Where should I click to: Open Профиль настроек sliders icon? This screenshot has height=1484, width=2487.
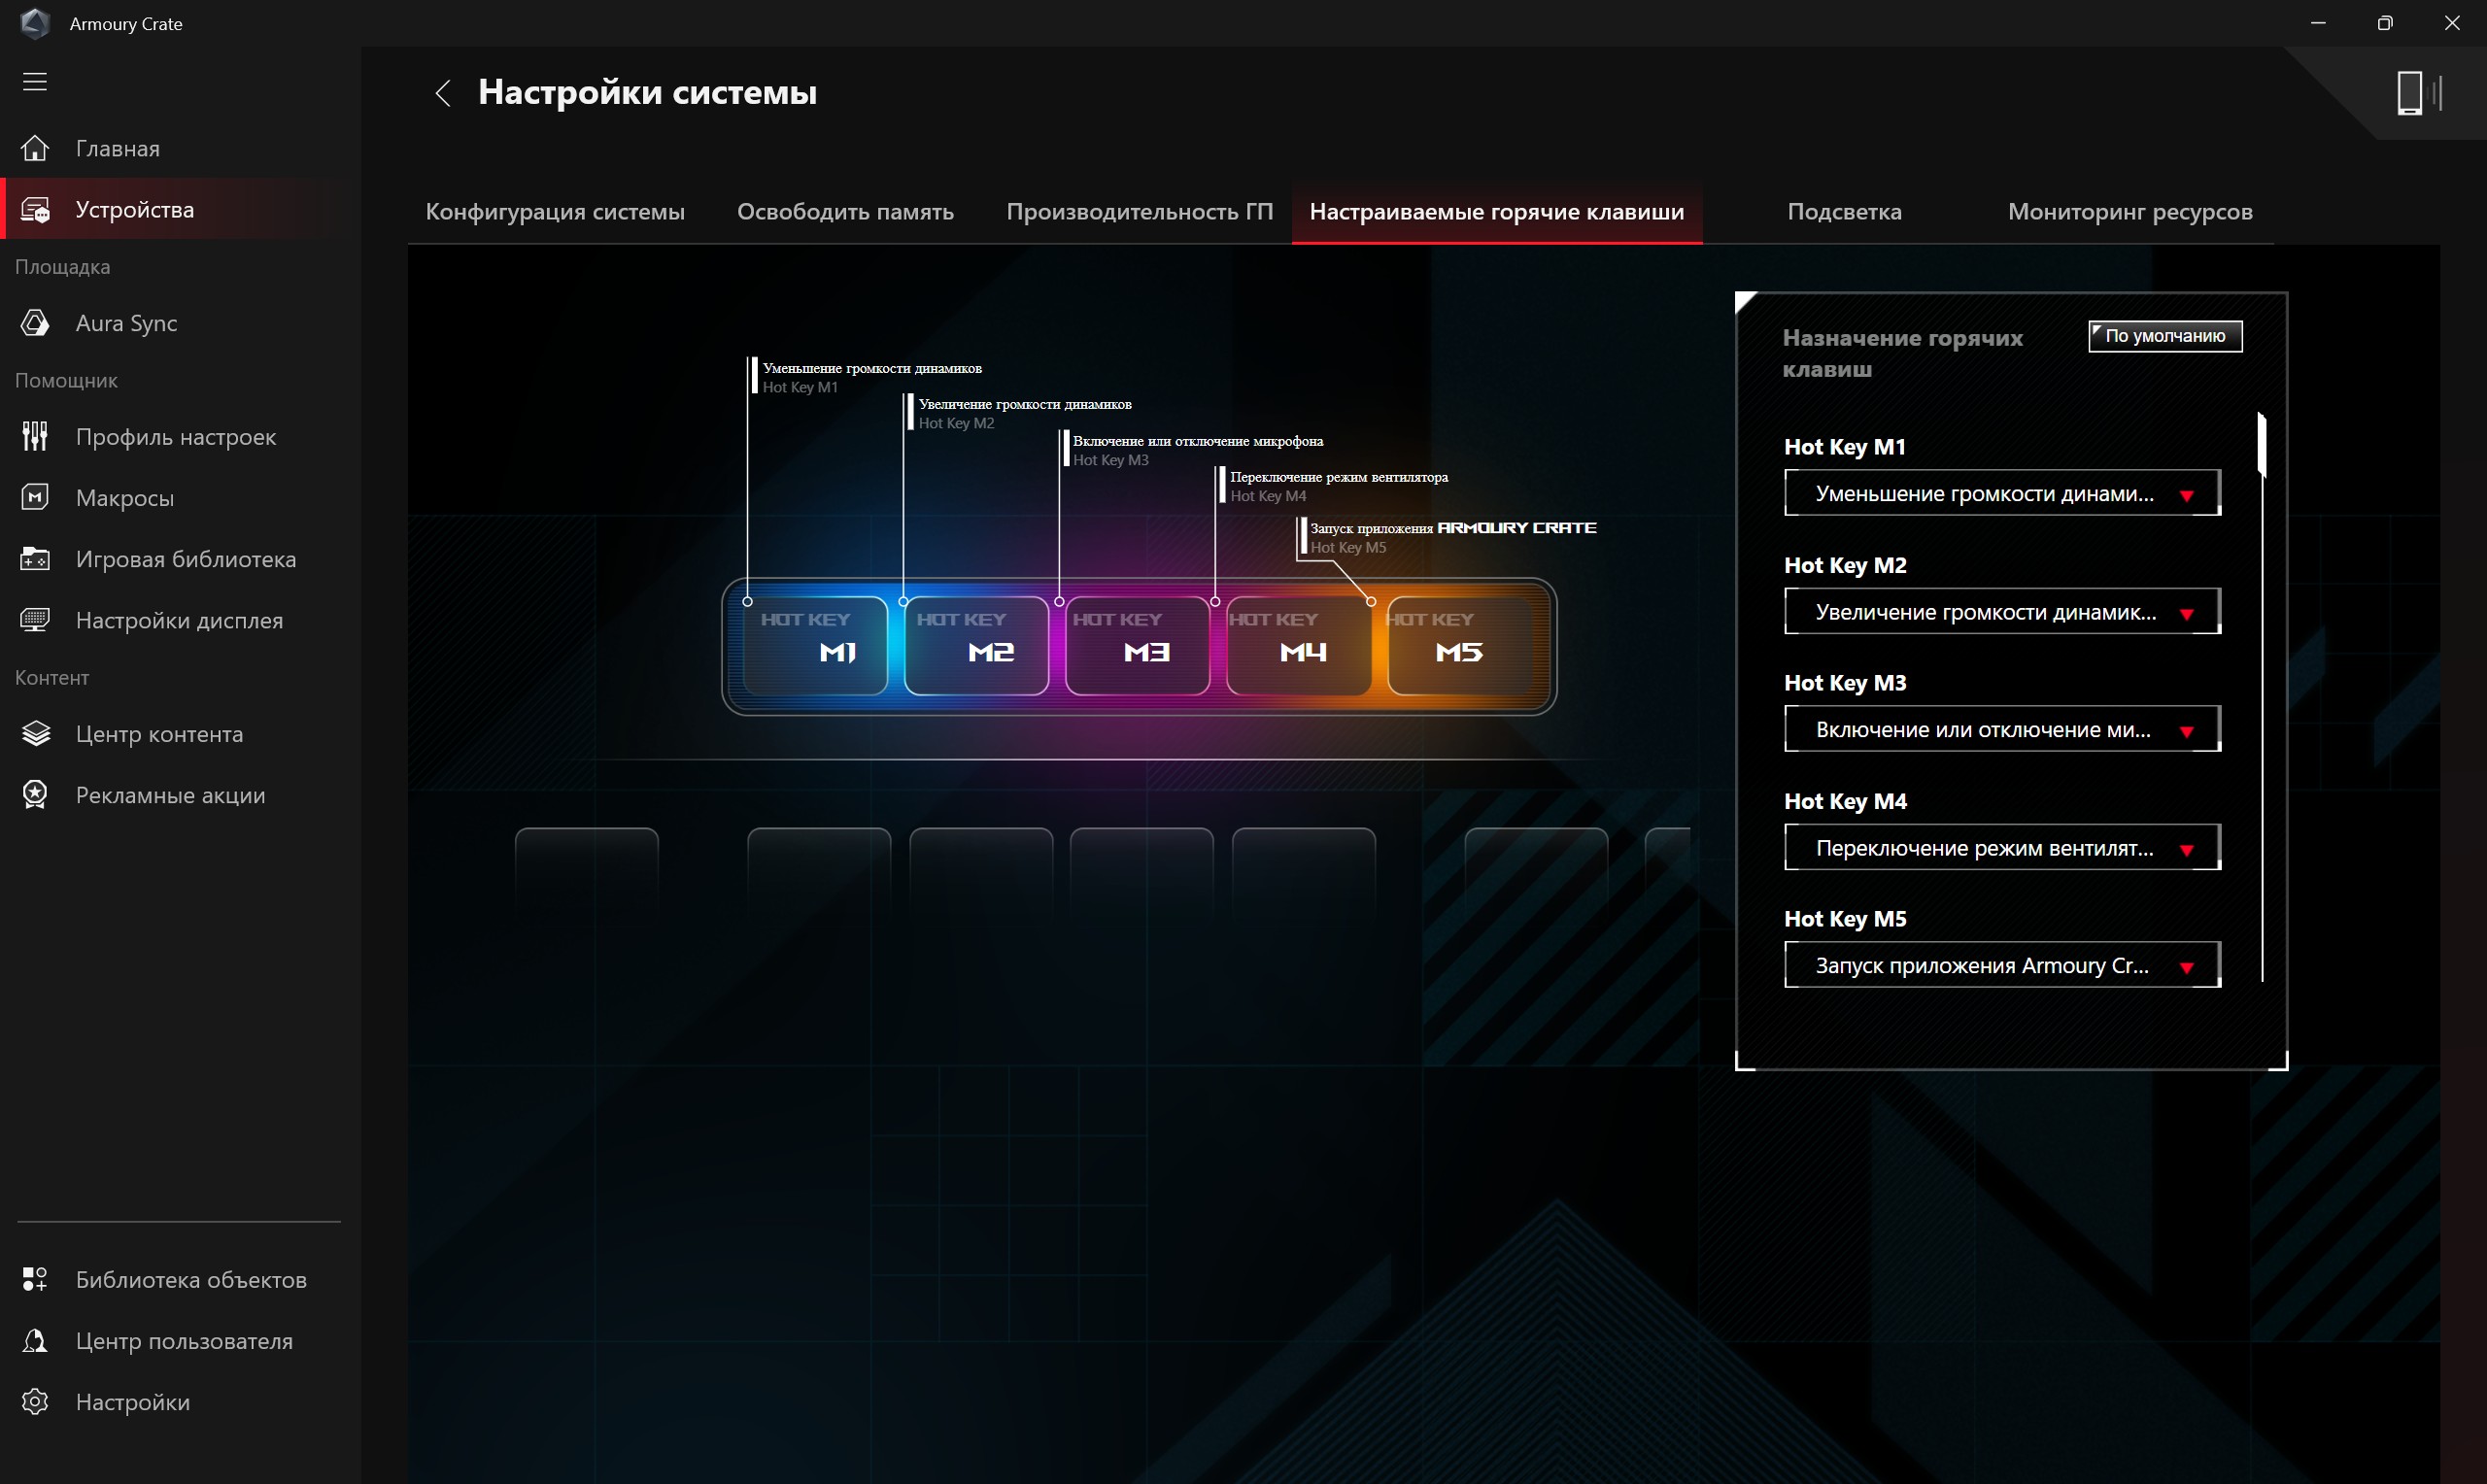(35, 436)
